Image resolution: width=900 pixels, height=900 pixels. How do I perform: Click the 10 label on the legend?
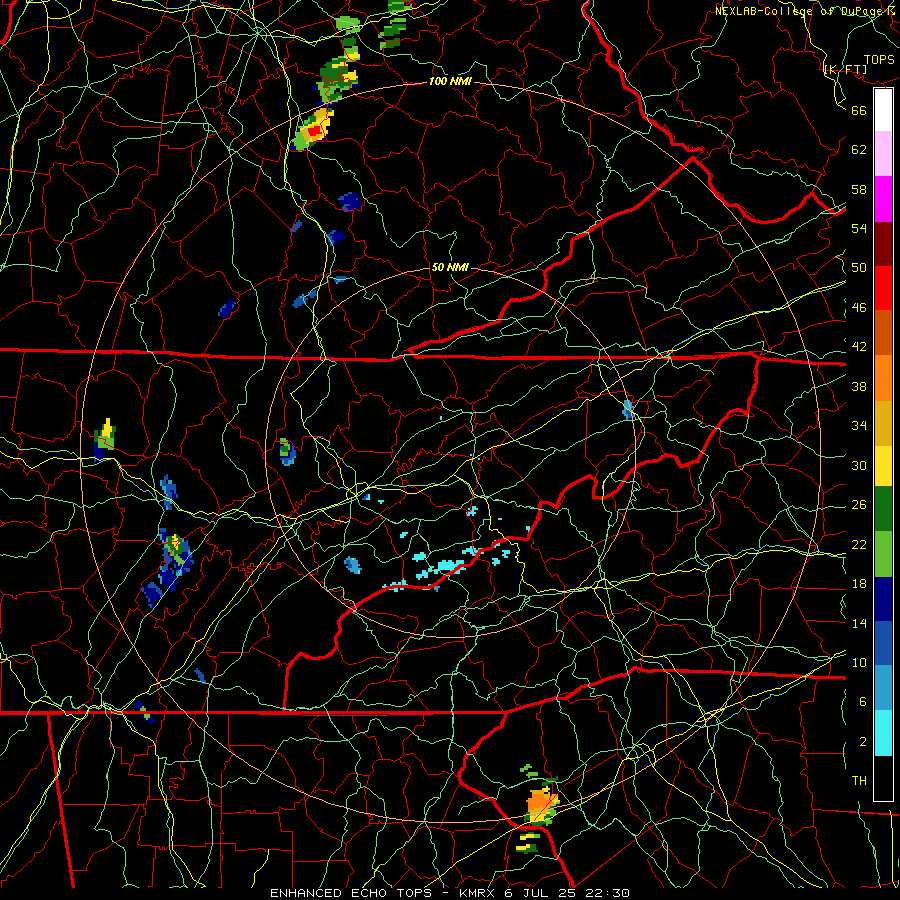(859, 662)
